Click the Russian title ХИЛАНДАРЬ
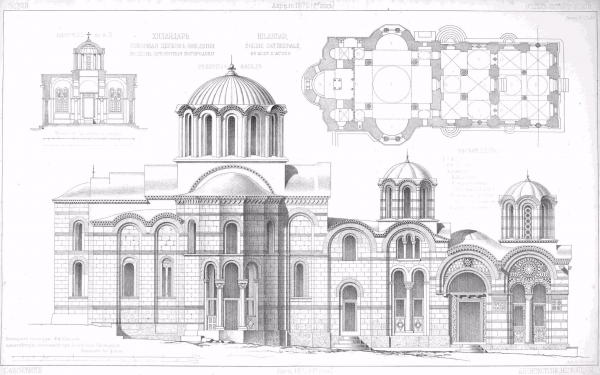 (x=165, y=37)
